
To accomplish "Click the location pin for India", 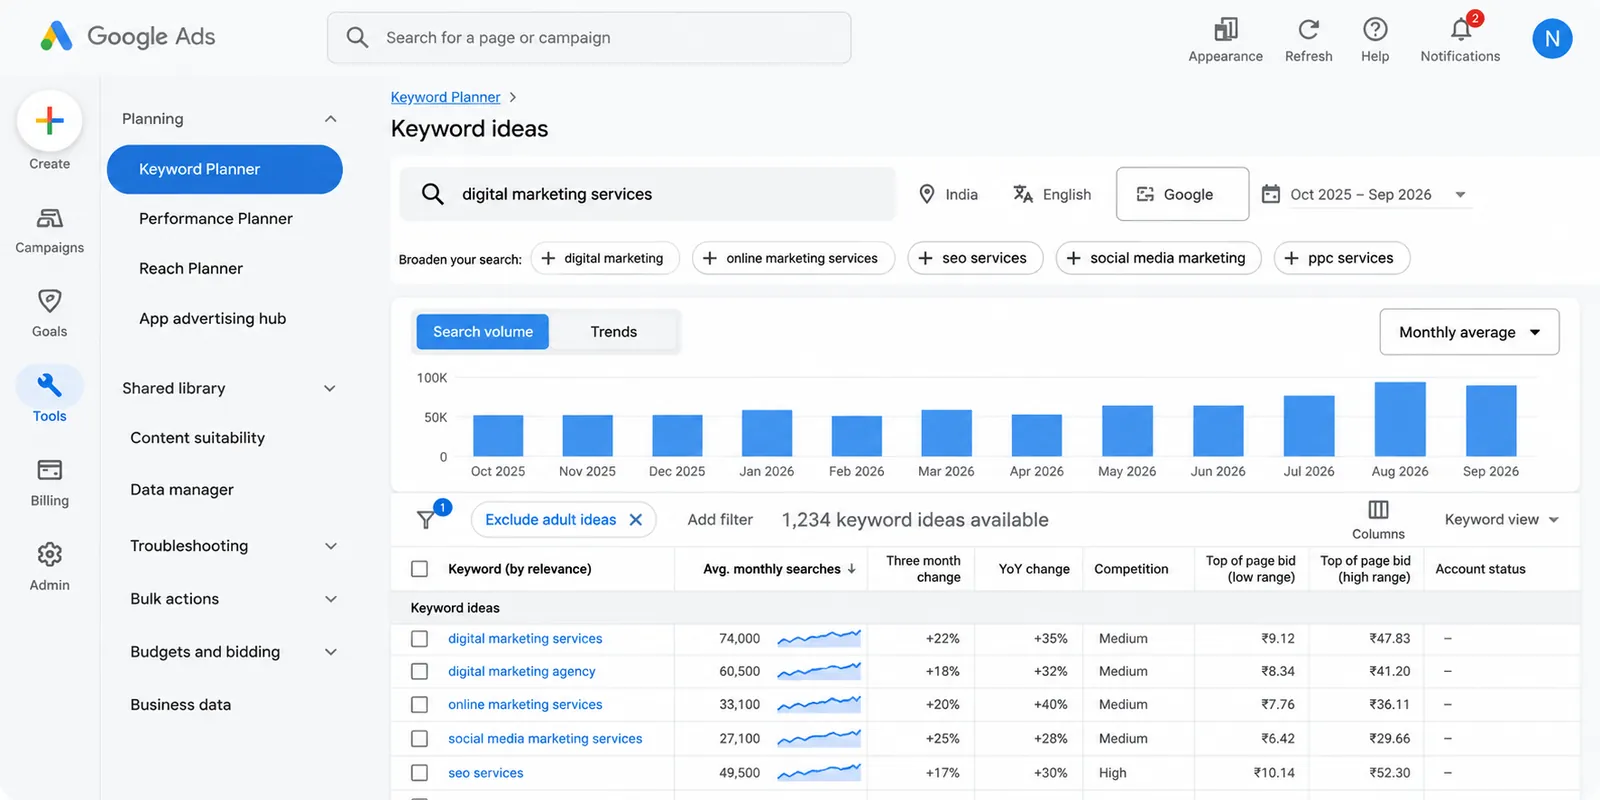I will coord(927,194).
